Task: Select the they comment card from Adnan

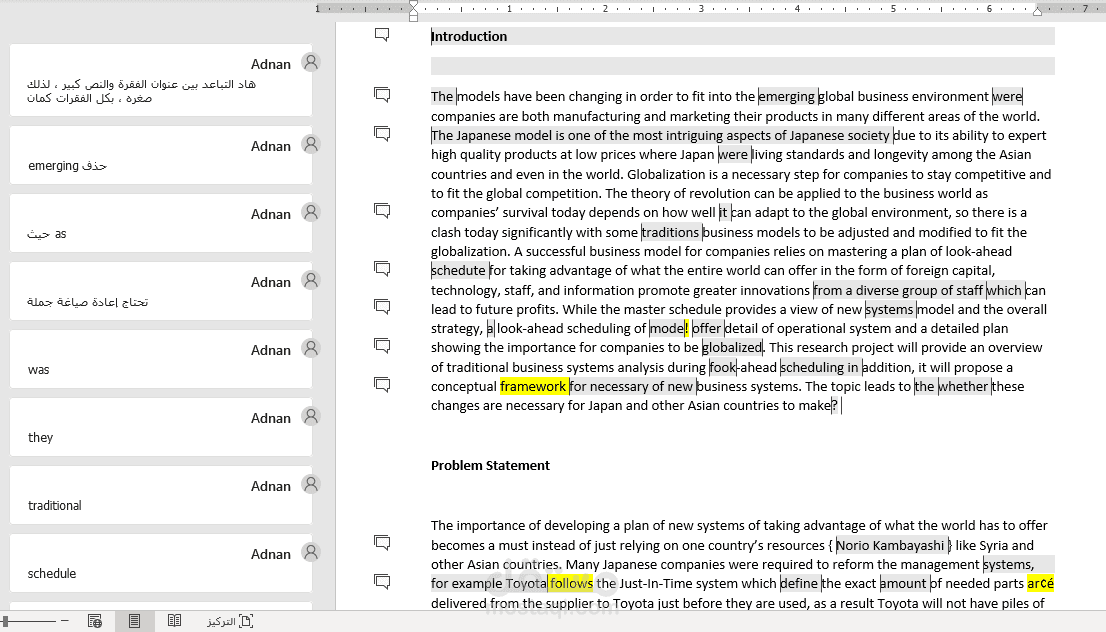Action: tap(160, 427)
